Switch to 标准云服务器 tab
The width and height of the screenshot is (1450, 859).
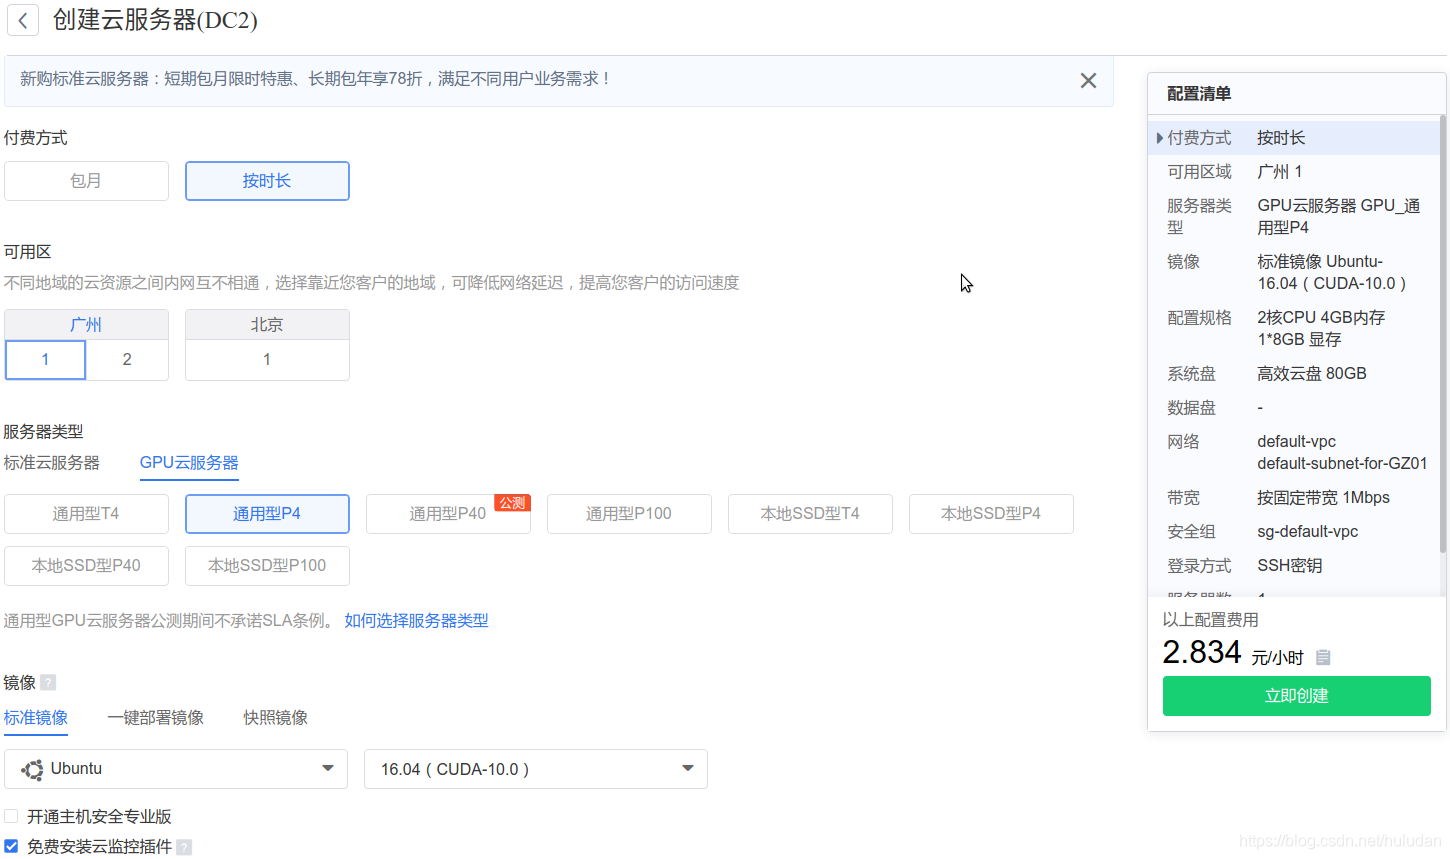pos(52,462)
